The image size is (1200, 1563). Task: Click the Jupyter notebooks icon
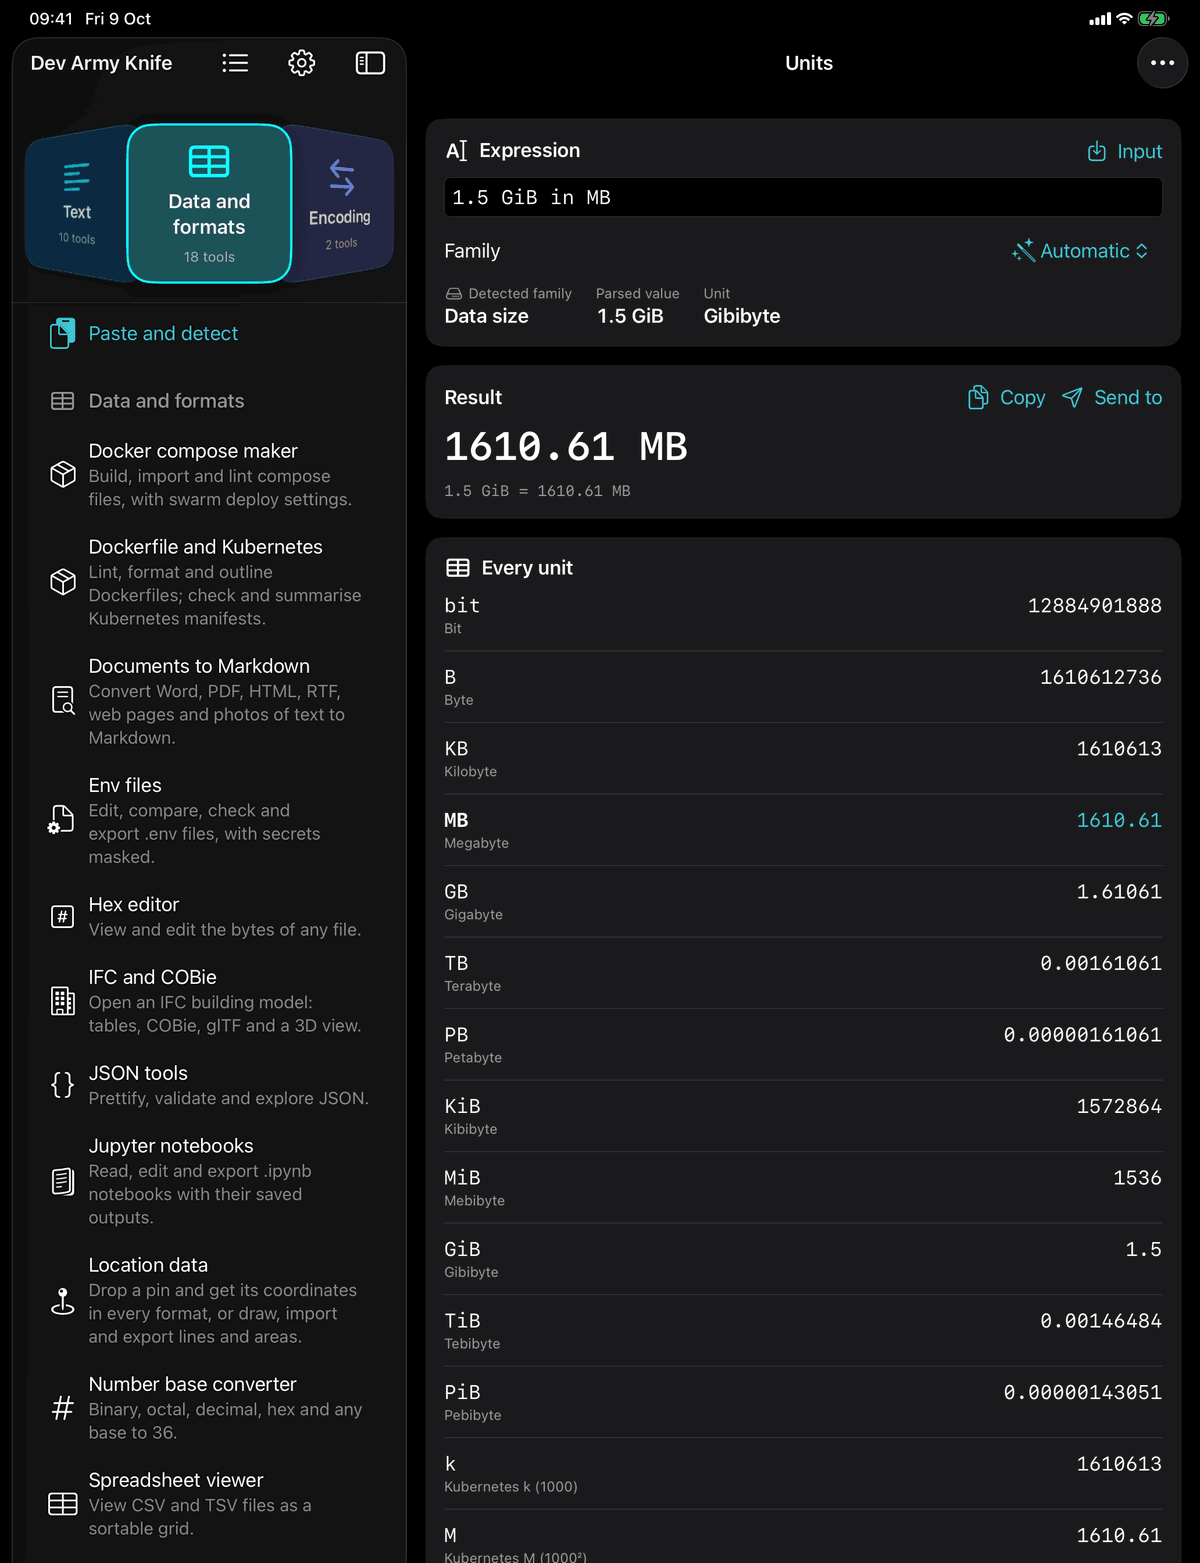(63, 1181)
